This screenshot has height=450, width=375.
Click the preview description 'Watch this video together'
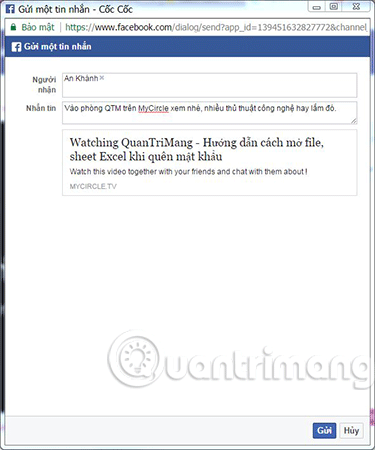click(x=188, y=172)
